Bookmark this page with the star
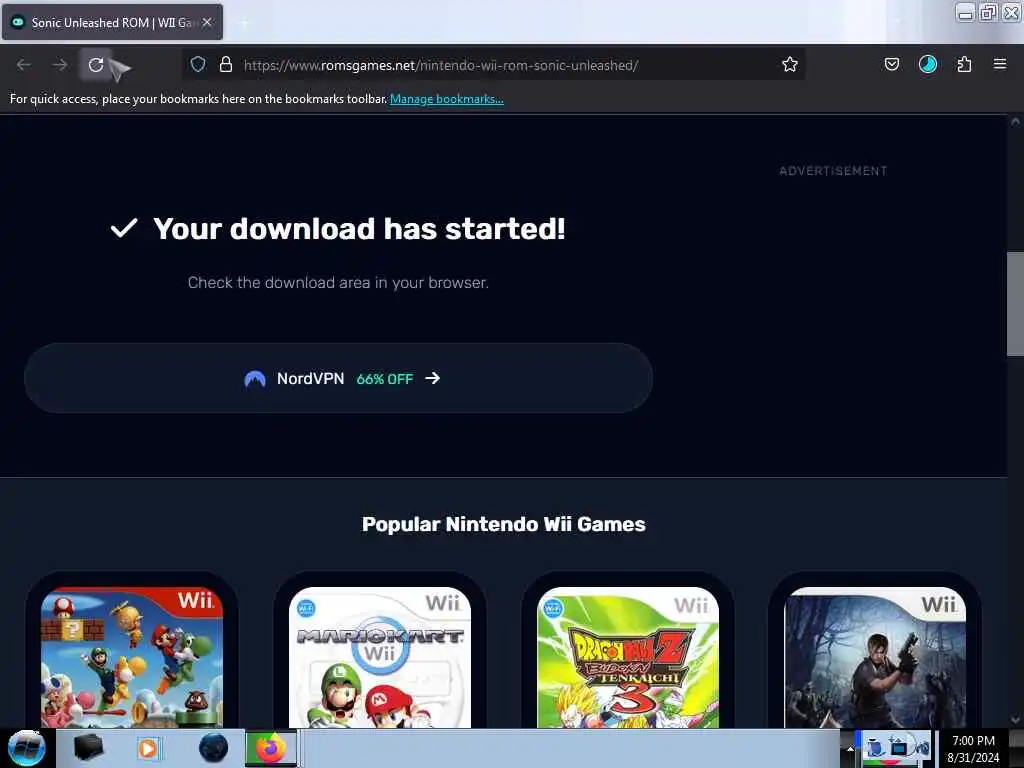The height and width of the screenshot is (768, 1024). coord(790,64)
